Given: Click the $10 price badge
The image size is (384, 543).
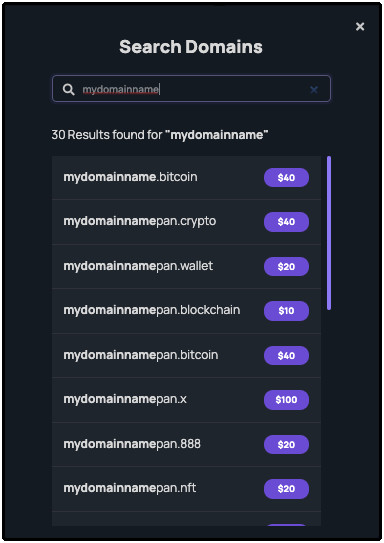Looking at the screenshot, I should 286,311.
